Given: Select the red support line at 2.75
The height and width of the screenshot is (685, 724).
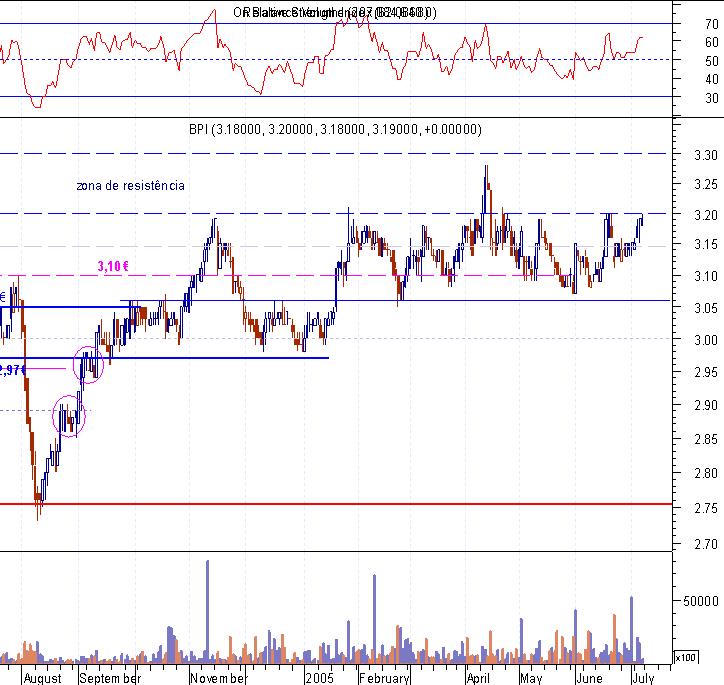Looking at the screenshot, I should tap(336, 504).
